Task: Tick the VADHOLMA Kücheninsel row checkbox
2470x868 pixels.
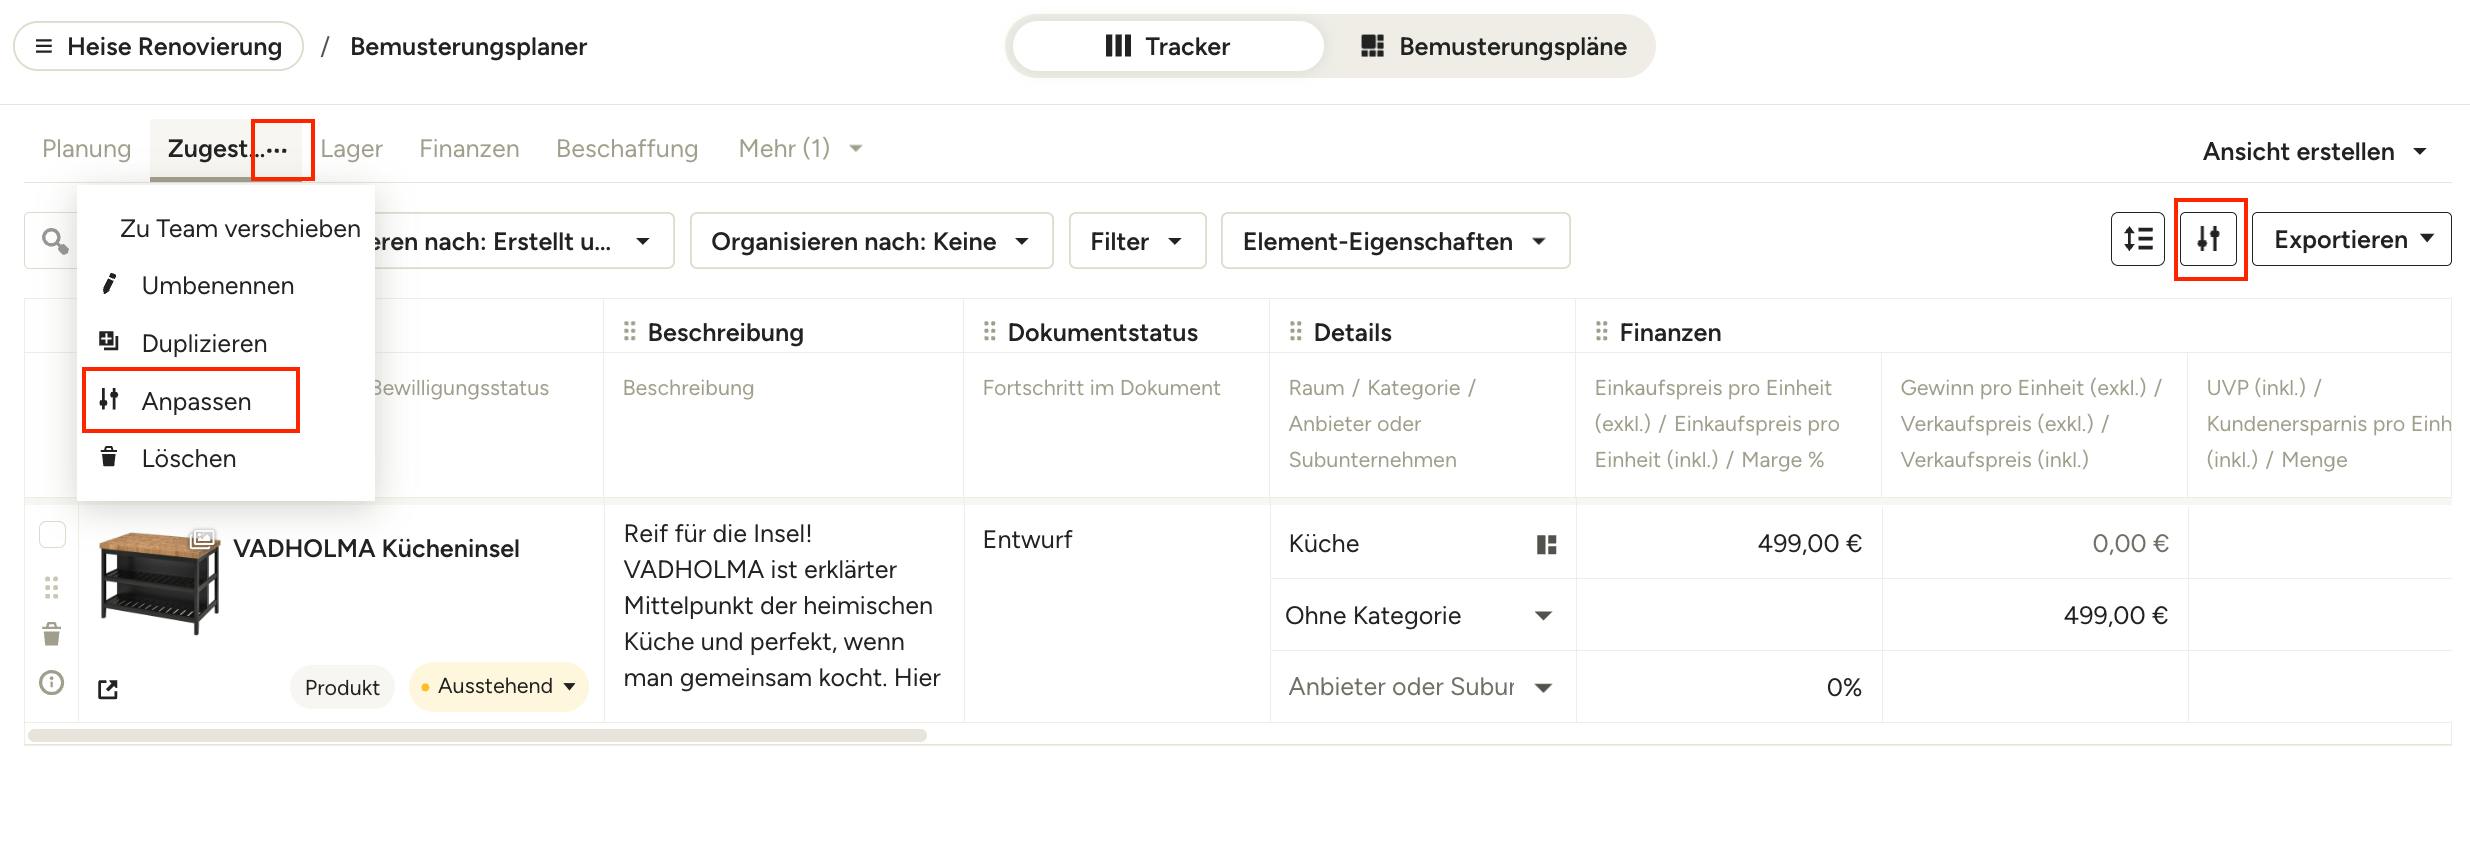Action: (52, 534)
